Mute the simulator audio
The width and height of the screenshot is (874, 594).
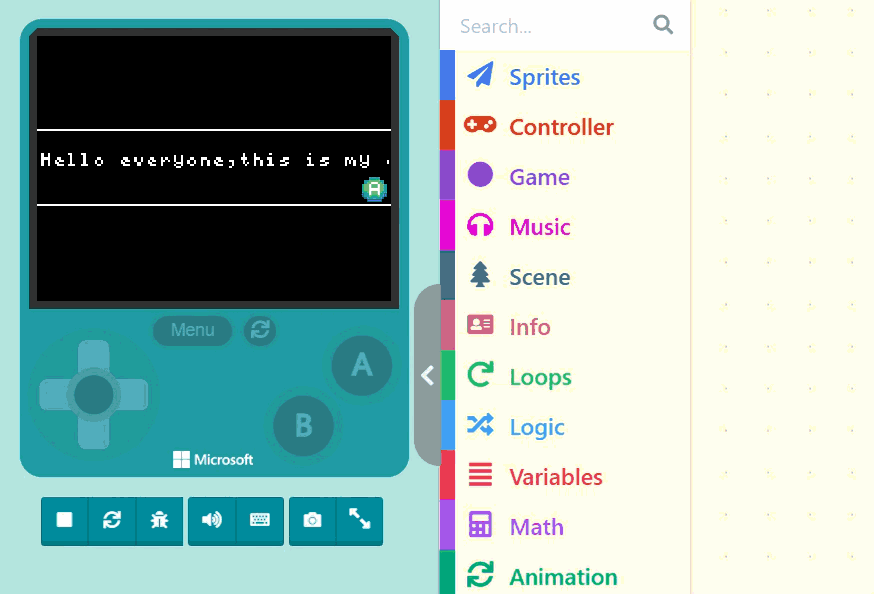[x=211, y=520]
